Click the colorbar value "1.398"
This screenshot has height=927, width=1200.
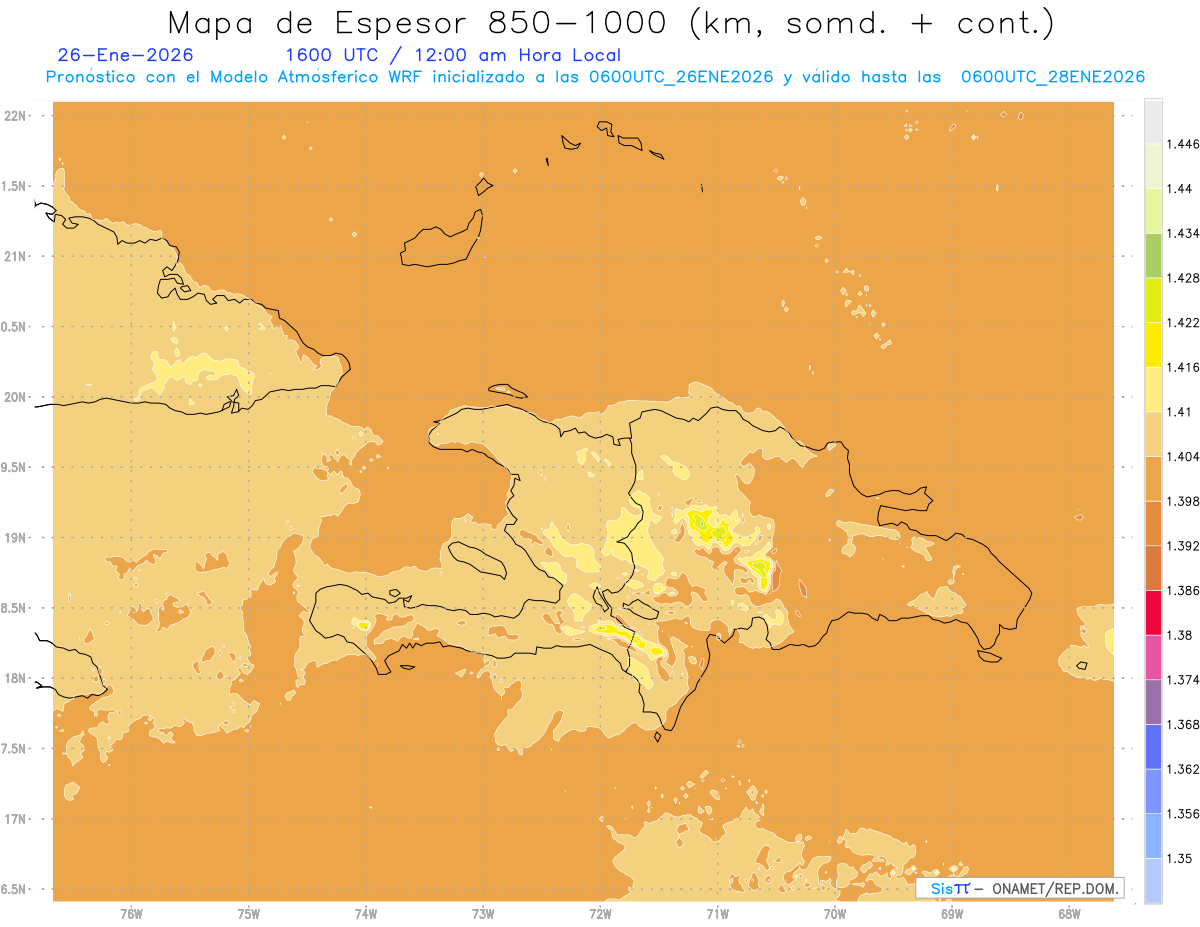(x=1183, y=501)
